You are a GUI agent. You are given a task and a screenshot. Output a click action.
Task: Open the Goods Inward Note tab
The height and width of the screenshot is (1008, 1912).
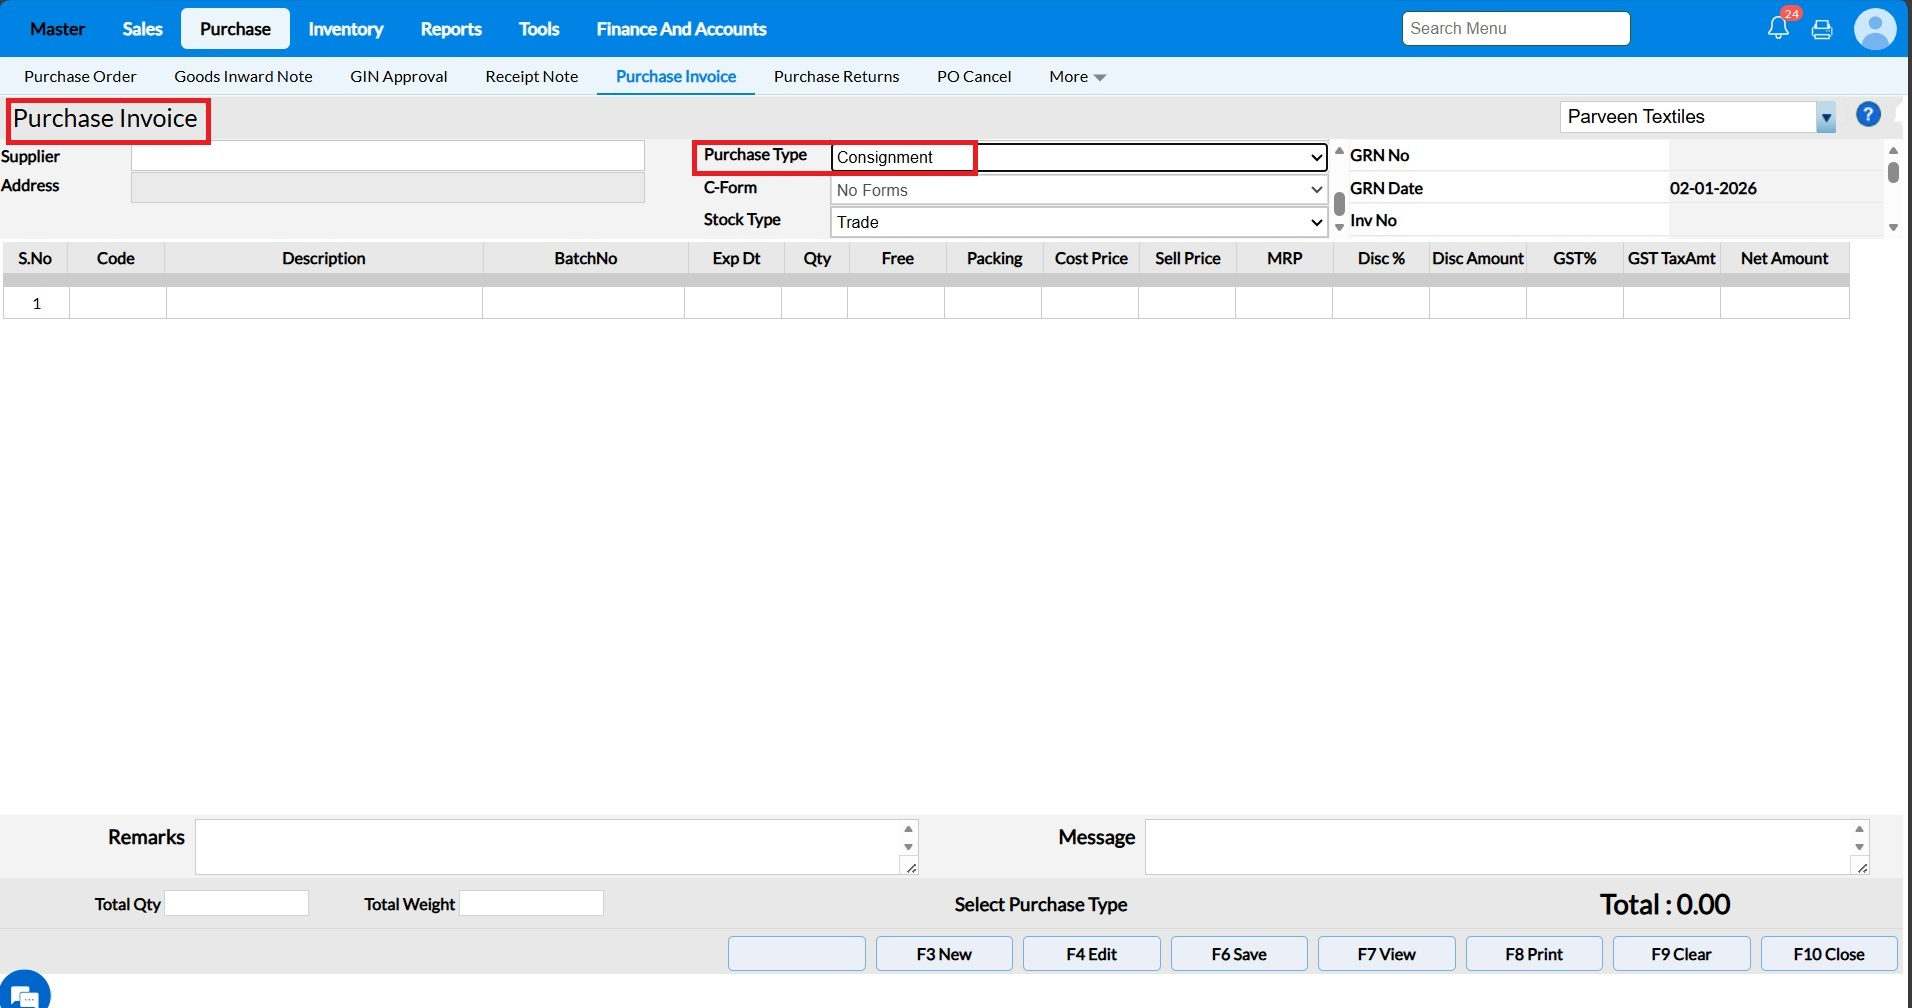point(243,77)
